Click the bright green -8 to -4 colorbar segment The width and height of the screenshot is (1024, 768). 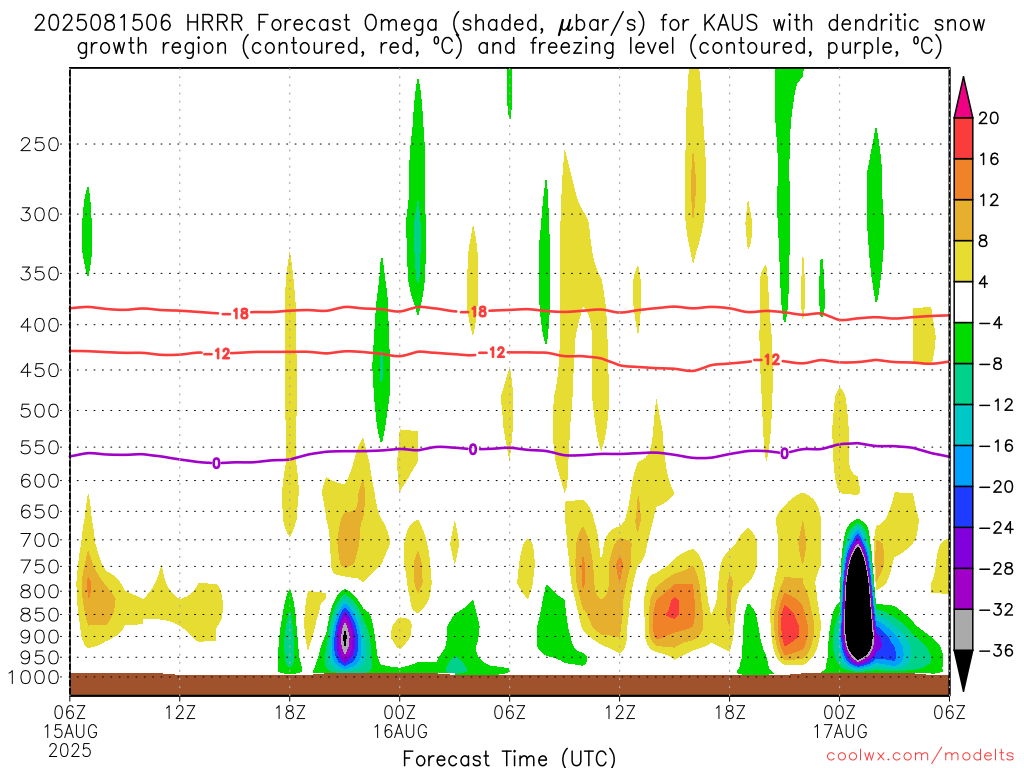coord(963,344)
